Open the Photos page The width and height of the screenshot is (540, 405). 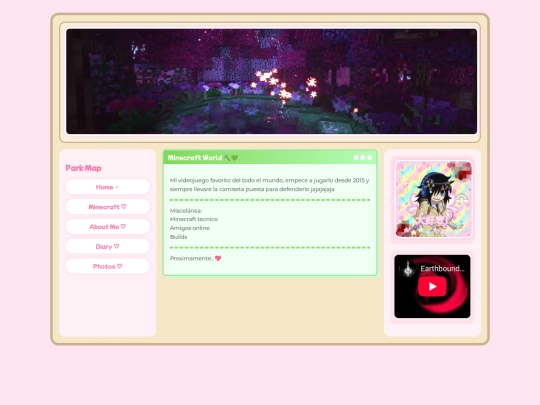107,266
